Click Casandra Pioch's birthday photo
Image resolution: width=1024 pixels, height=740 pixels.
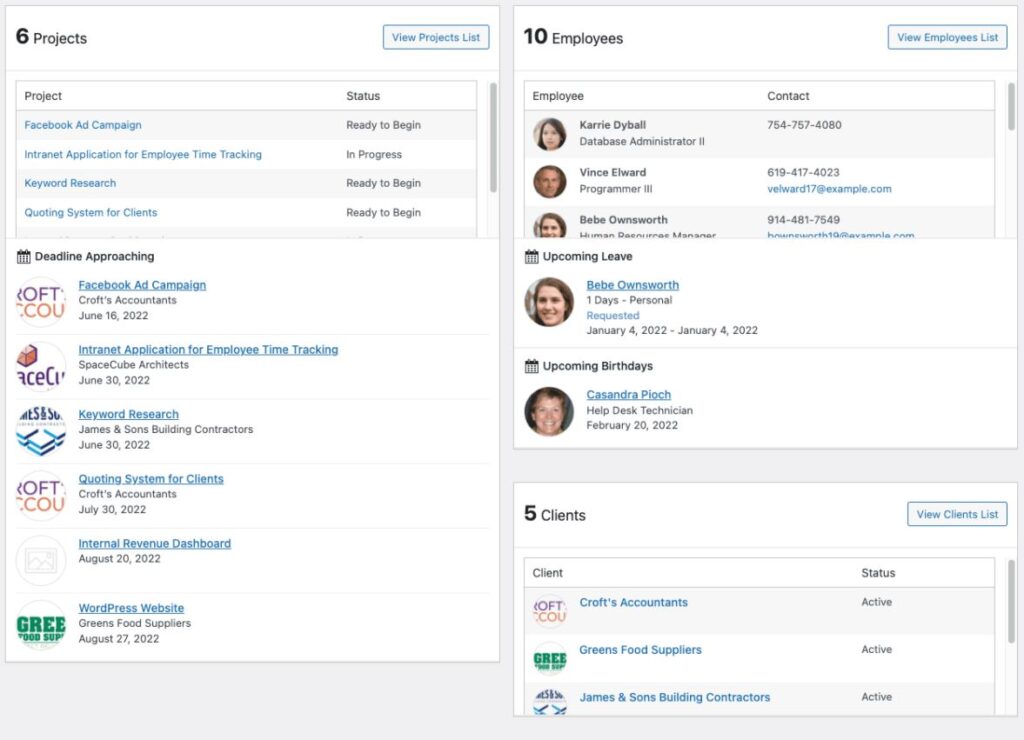point(550,411)
